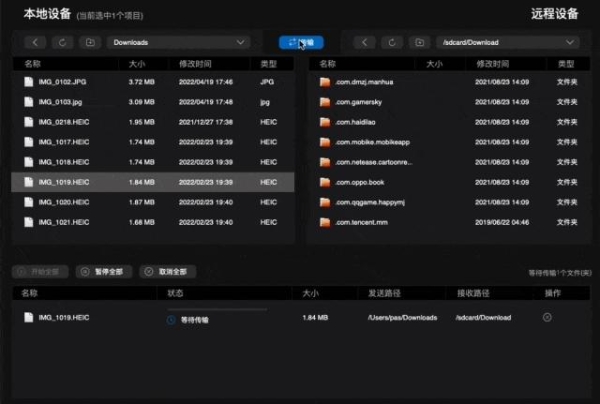
Task: Go back in local device panel
Action: click(35, 42)
